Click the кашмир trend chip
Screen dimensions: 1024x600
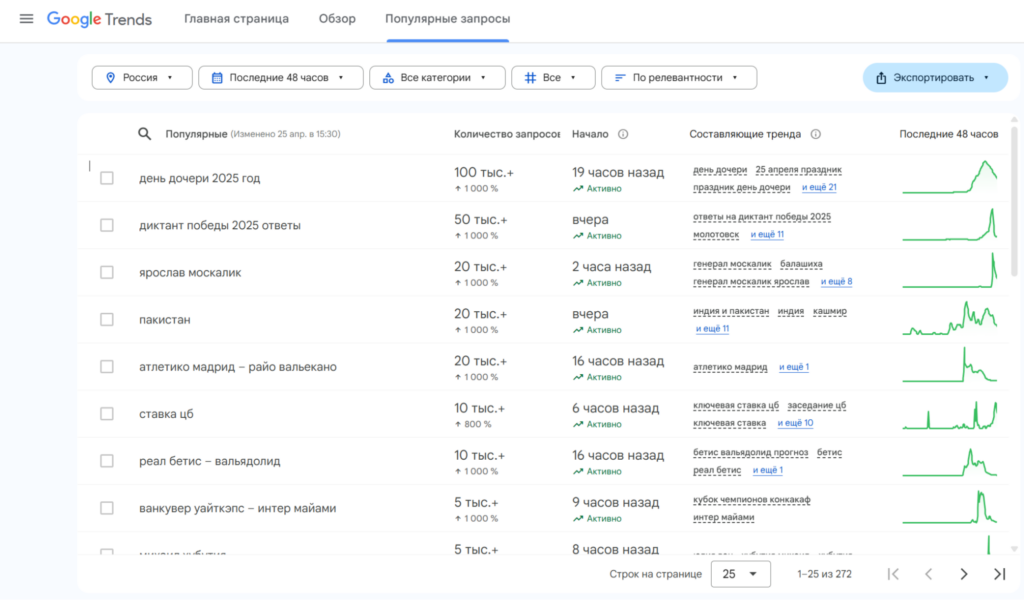pos(829,311)
